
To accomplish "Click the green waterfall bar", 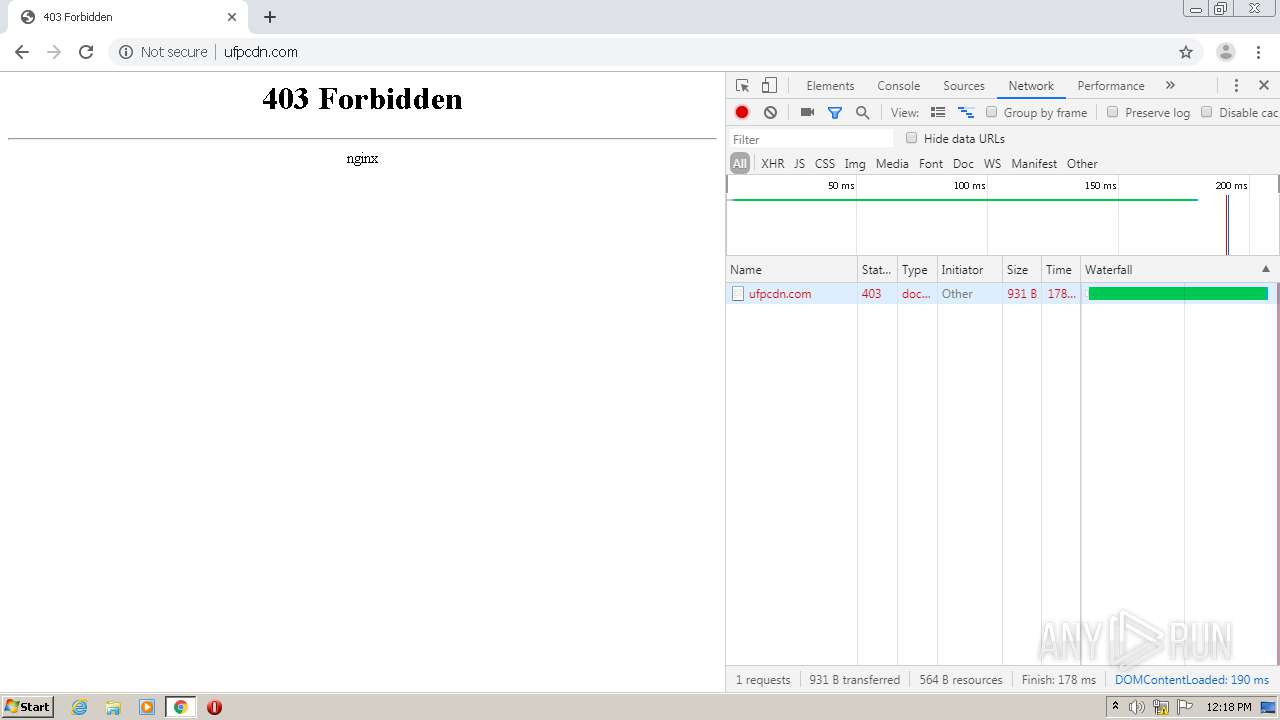I will tap(1178, 294).
